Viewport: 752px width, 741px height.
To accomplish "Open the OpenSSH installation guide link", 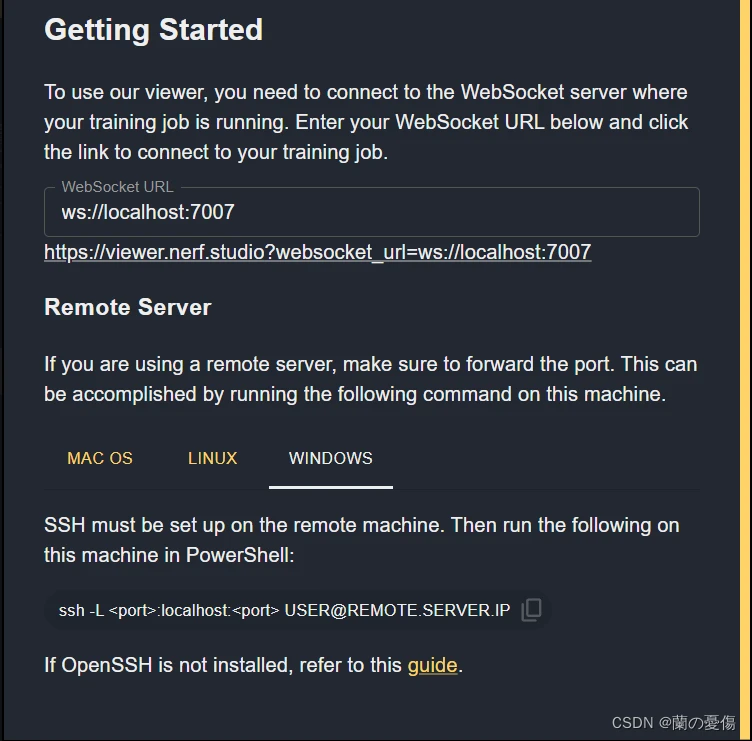I will pyautogui.click(x=432, y=665).
